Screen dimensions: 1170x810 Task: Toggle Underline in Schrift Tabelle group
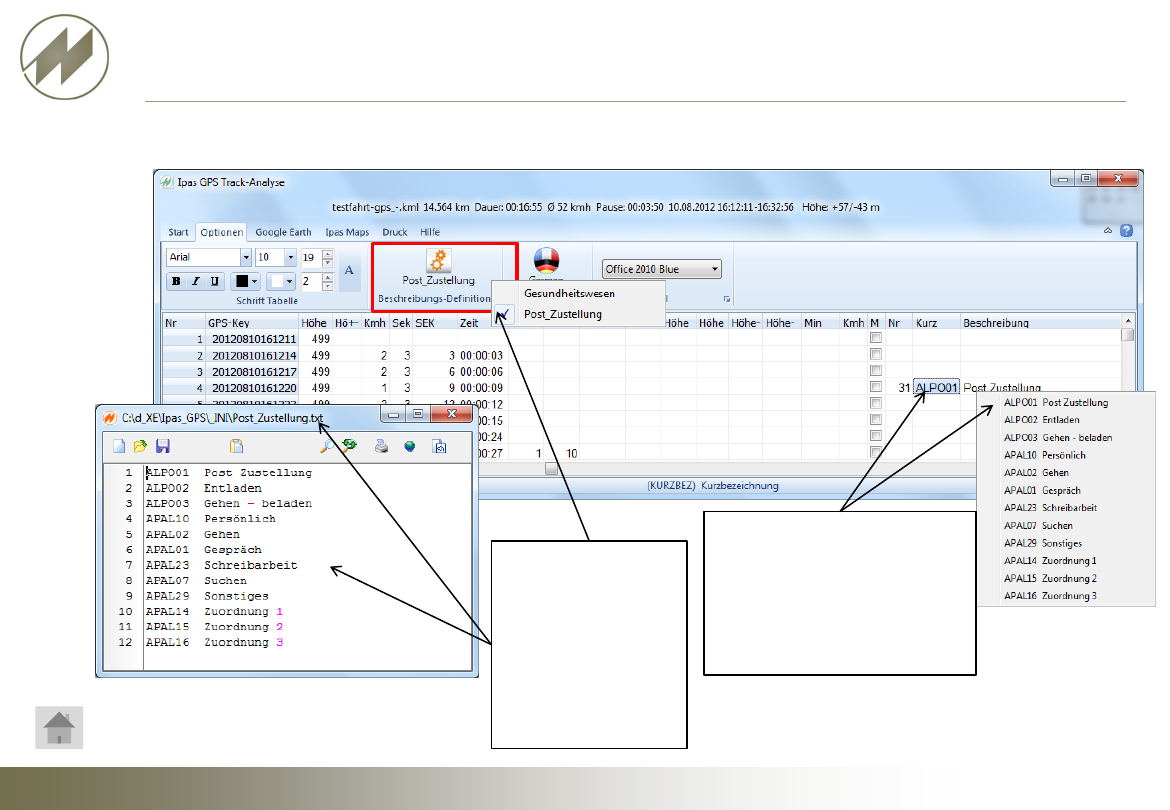pos(215,281)
